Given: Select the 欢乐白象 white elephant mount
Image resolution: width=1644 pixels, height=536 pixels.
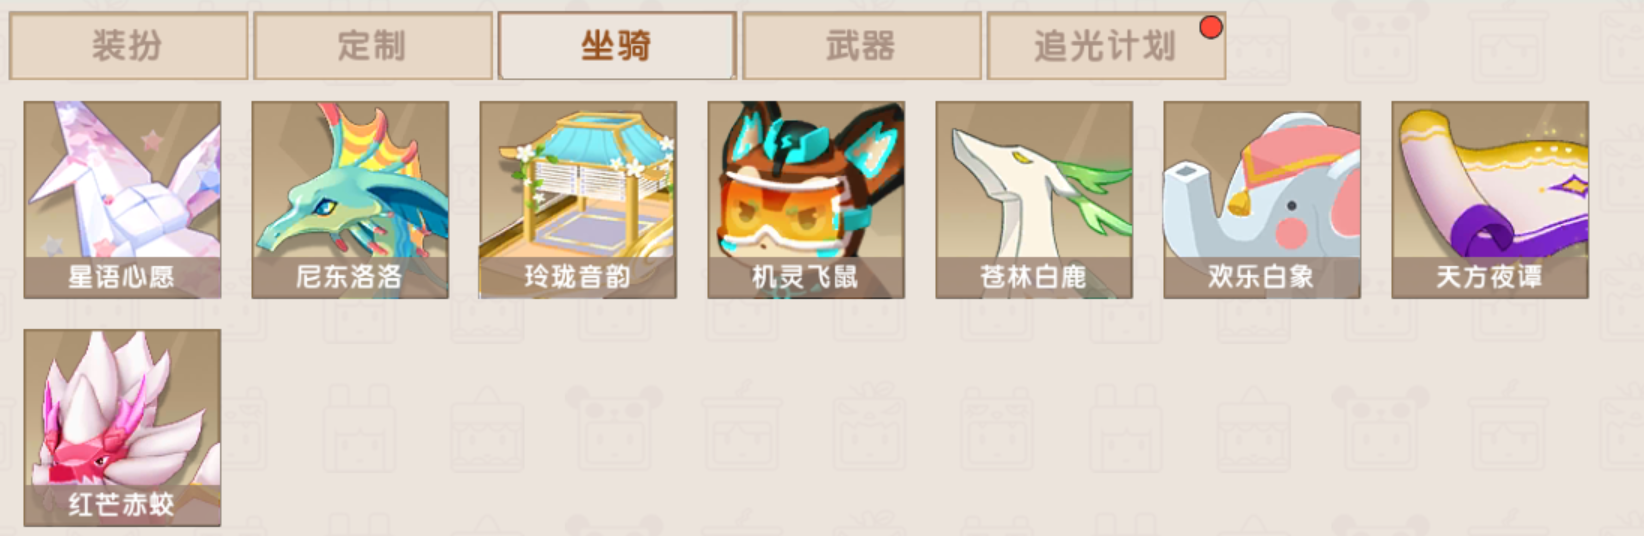Looking at the screenshot, I should pyautogui.click(x=1262, y=199).
